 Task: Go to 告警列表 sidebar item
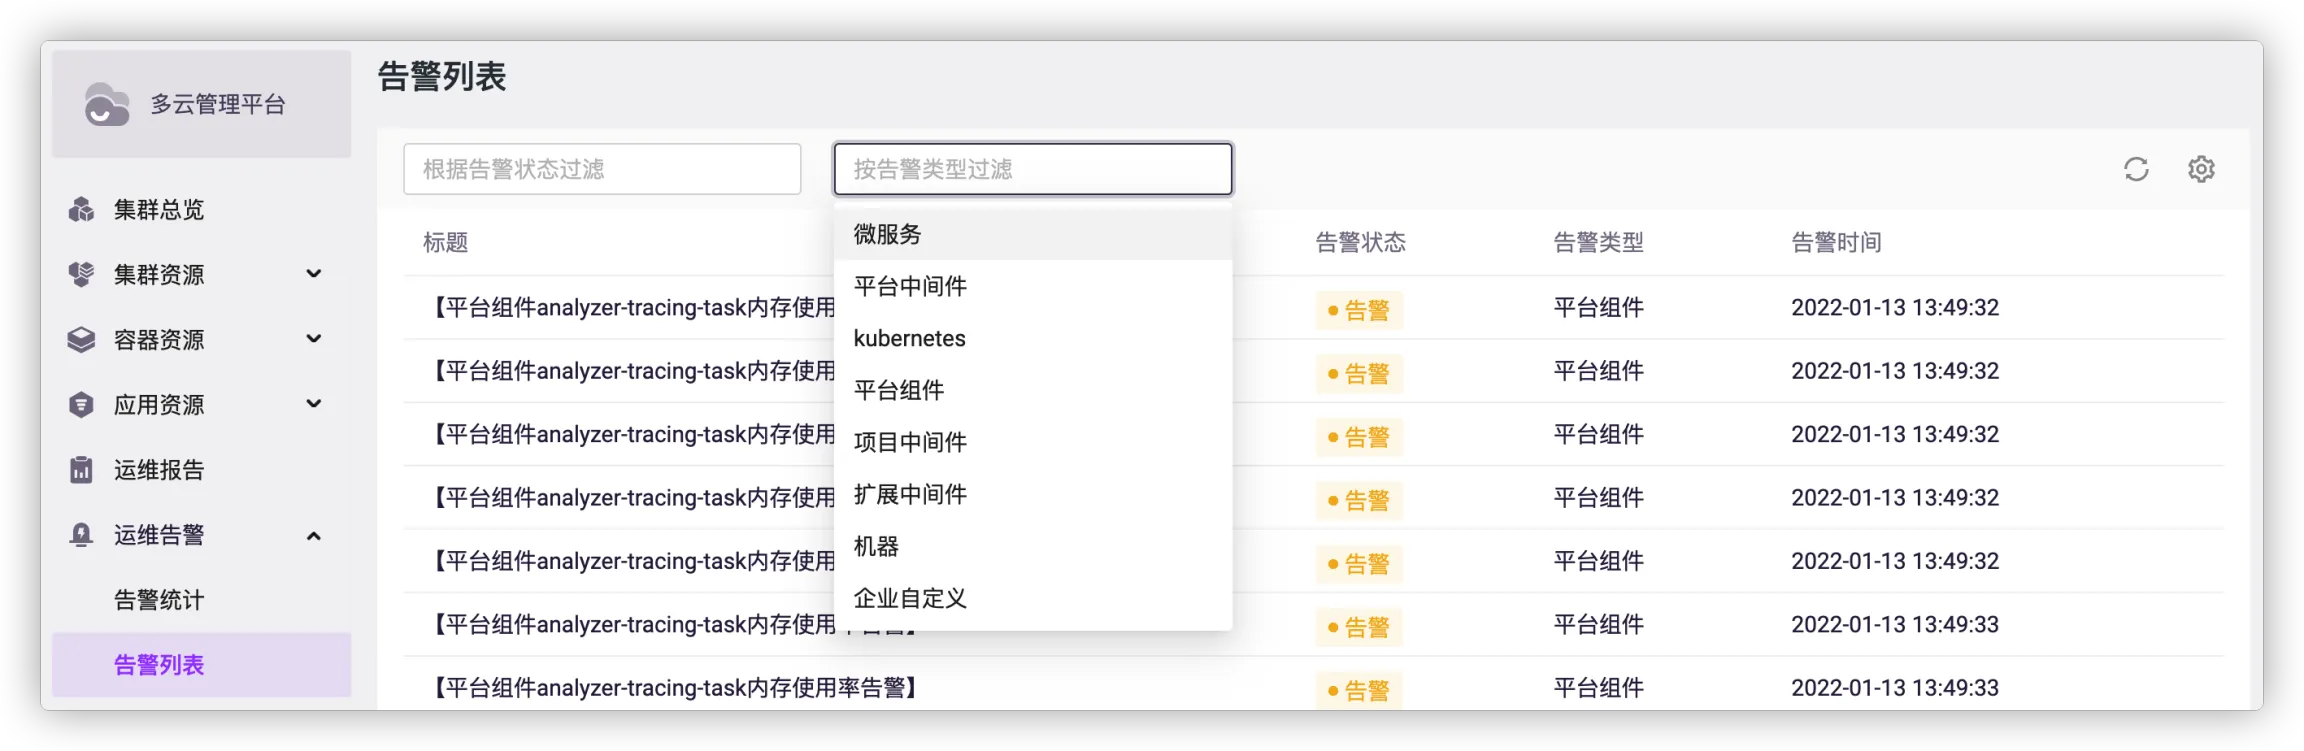(x=159, y=665)
